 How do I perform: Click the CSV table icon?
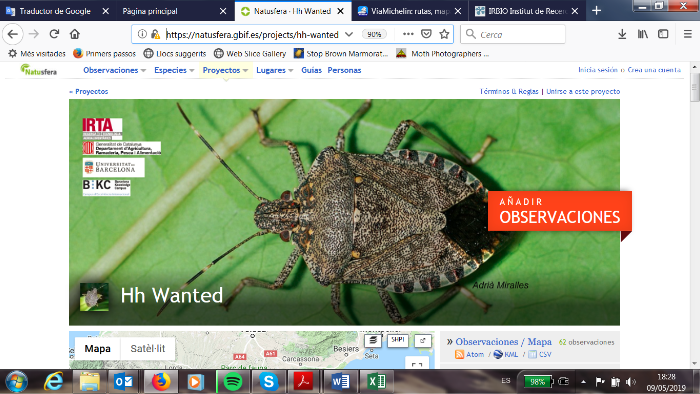coord(532,354)
